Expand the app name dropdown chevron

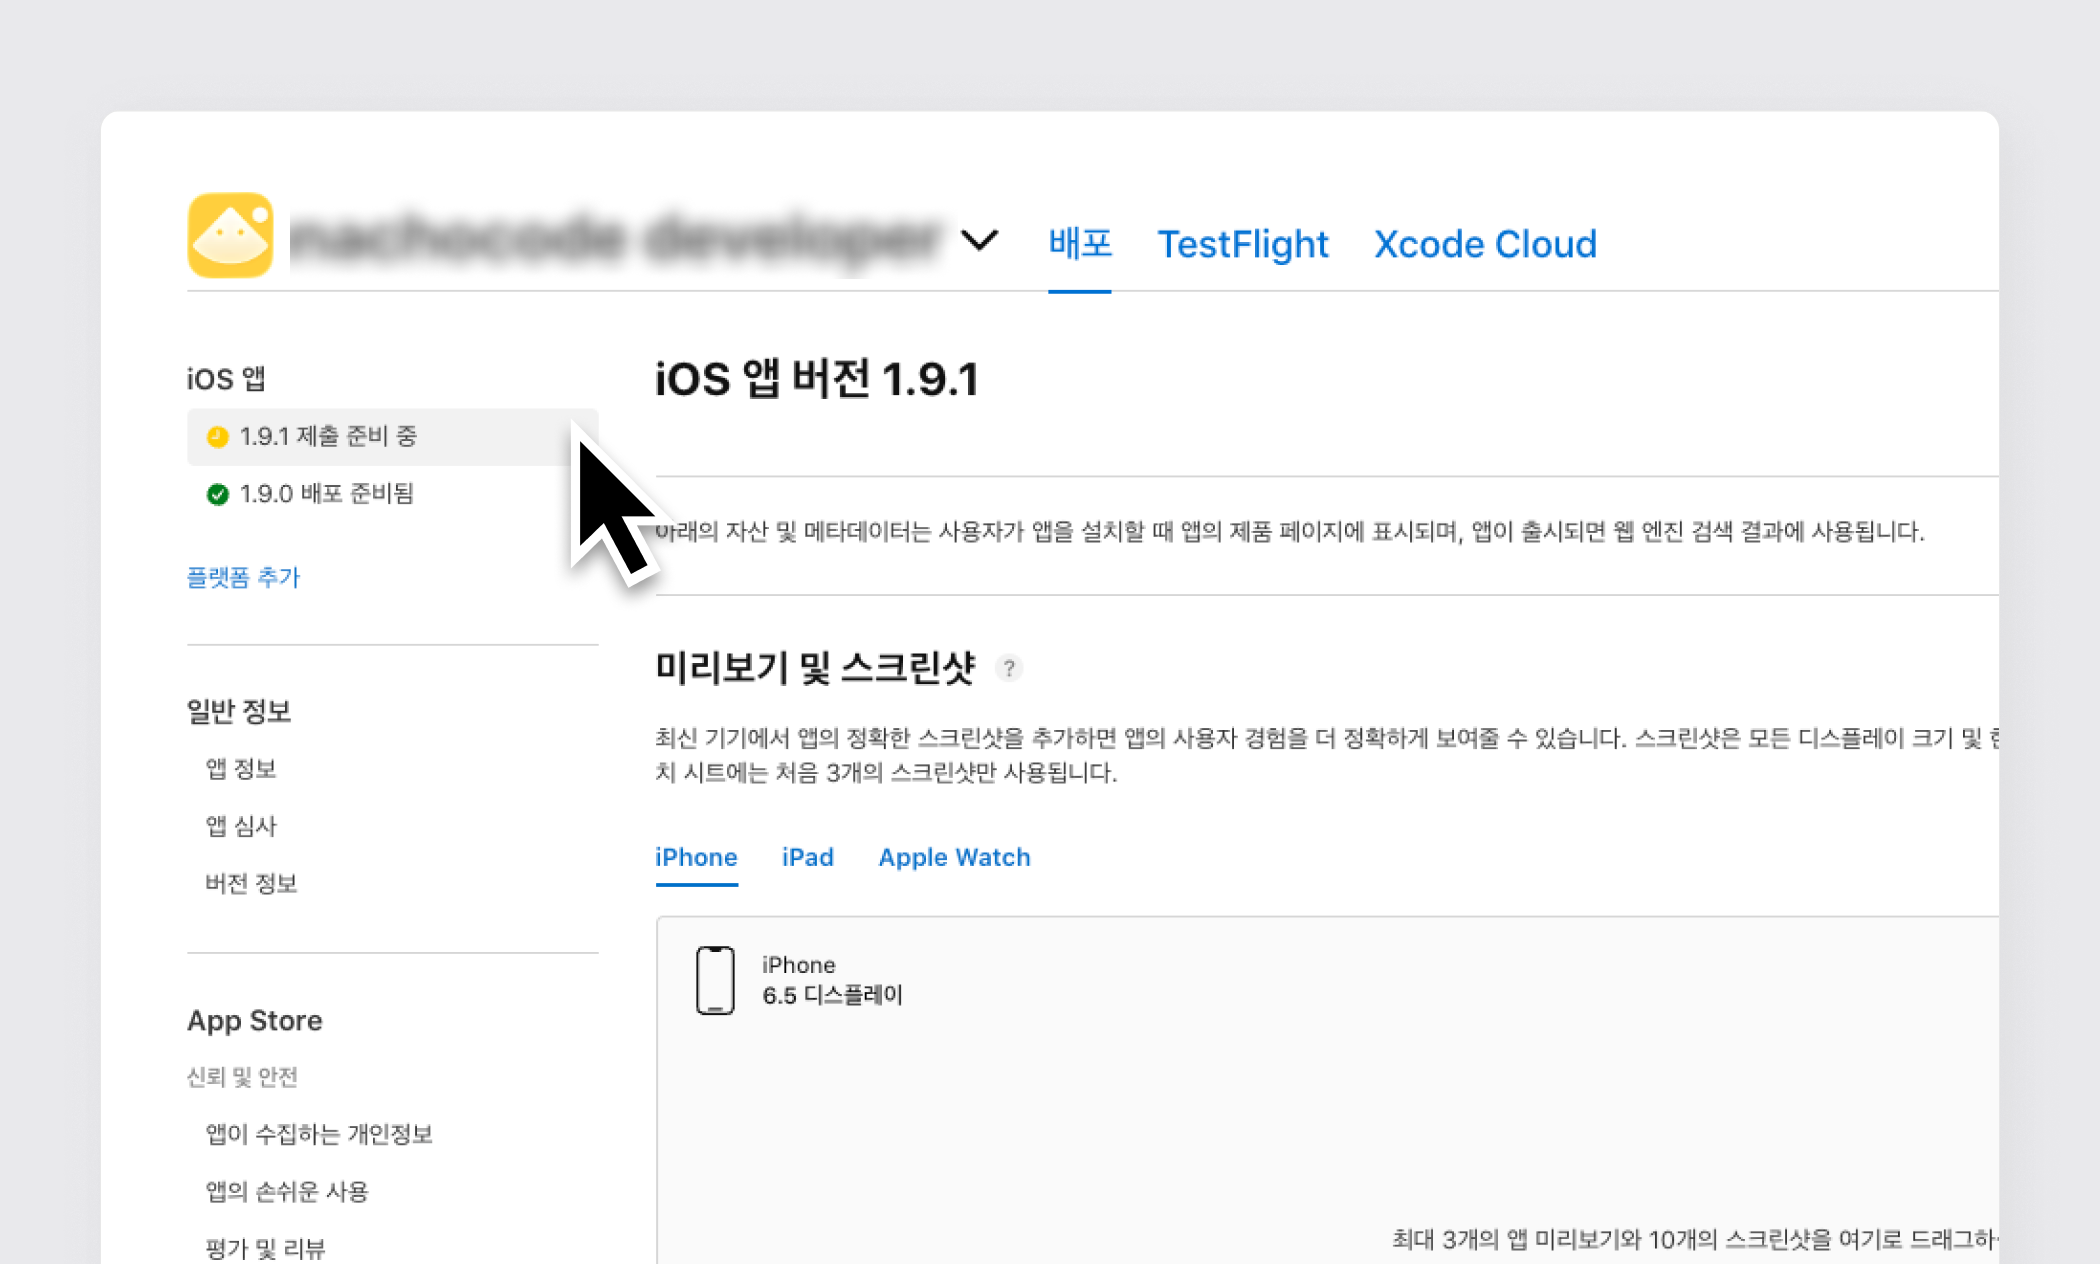tap(979, 240)
